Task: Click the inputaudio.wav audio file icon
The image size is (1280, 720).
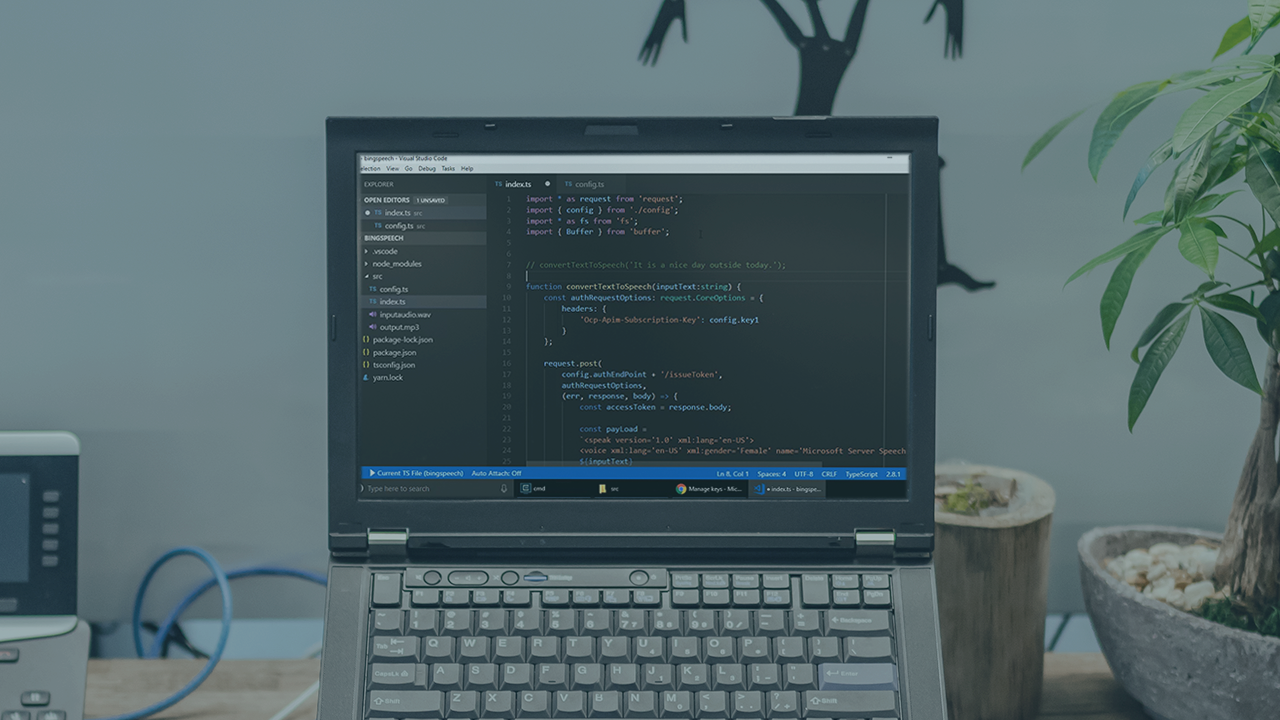Action: [x=372, y=315]
